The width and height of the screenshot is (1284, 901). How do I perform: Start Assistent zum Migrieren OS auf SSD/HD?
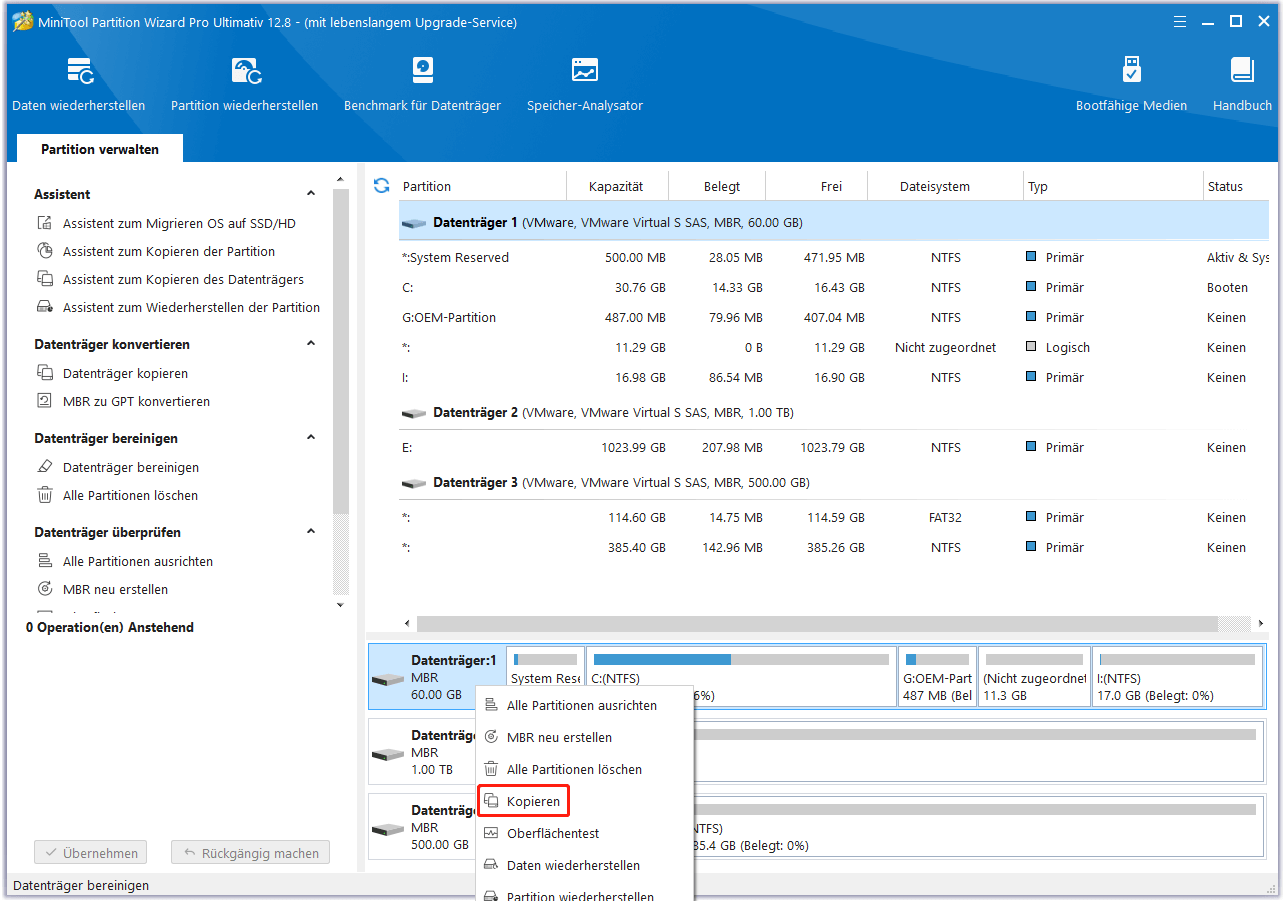pos(179,224)
